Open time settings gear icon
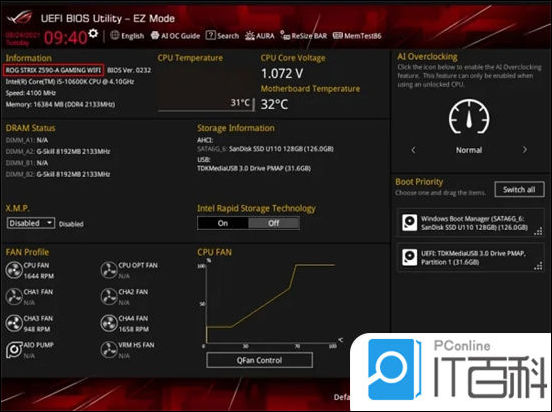This screenshot has height=412, width=552. click(x=93, y=33)
